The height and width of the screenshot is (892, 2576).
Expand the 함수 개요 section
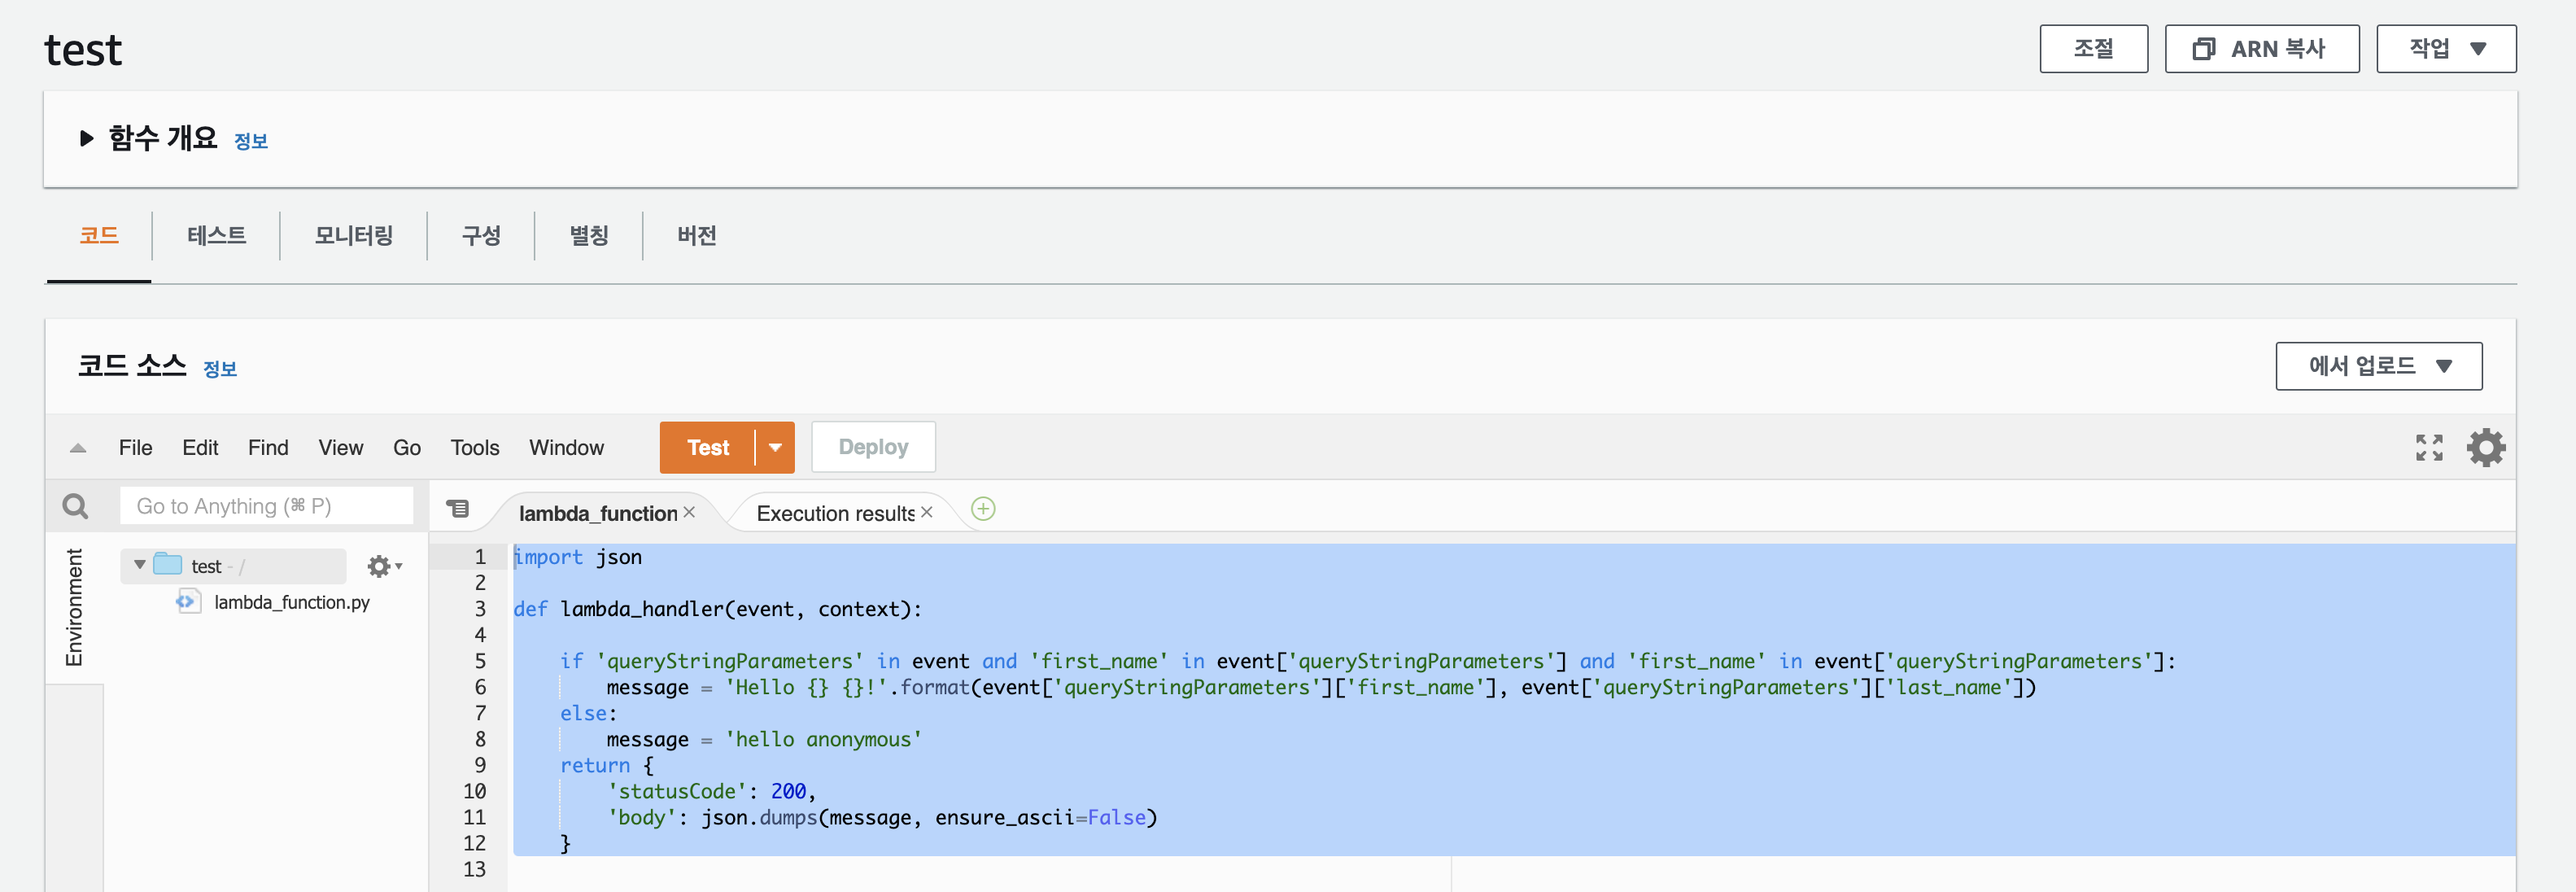87,139
